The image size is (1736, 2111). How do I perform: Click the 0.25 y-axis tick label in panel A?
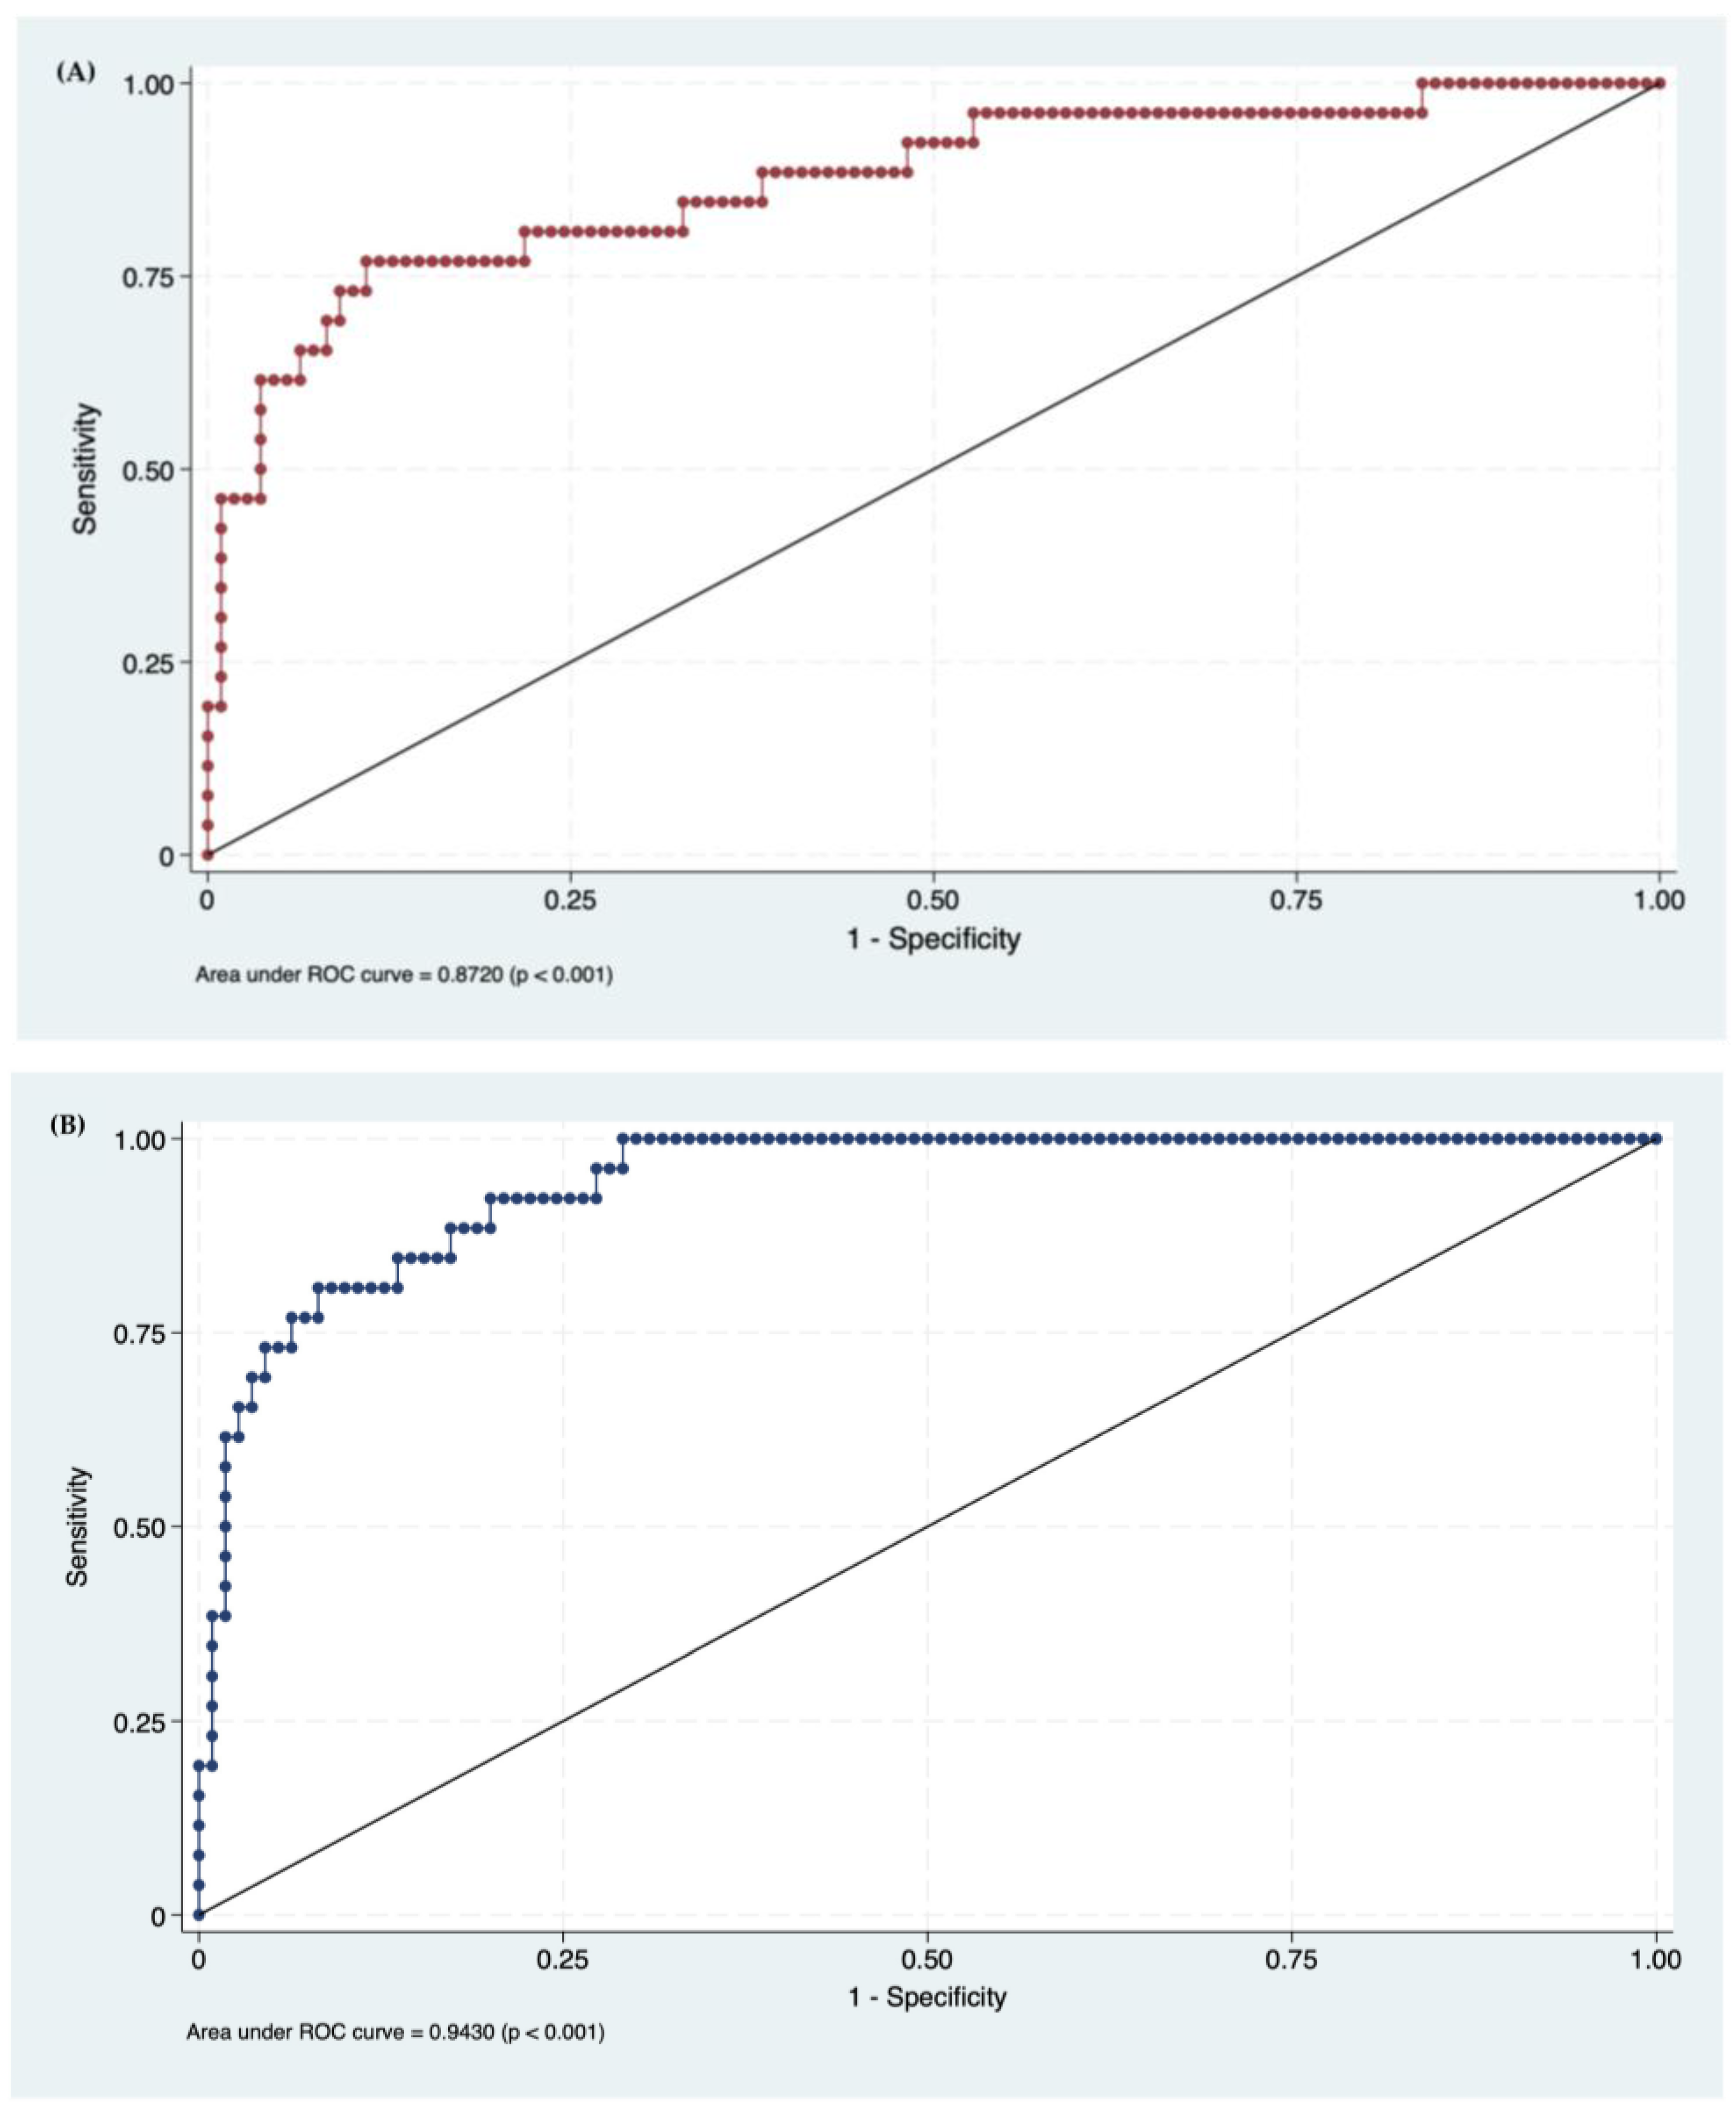(149, 663)
